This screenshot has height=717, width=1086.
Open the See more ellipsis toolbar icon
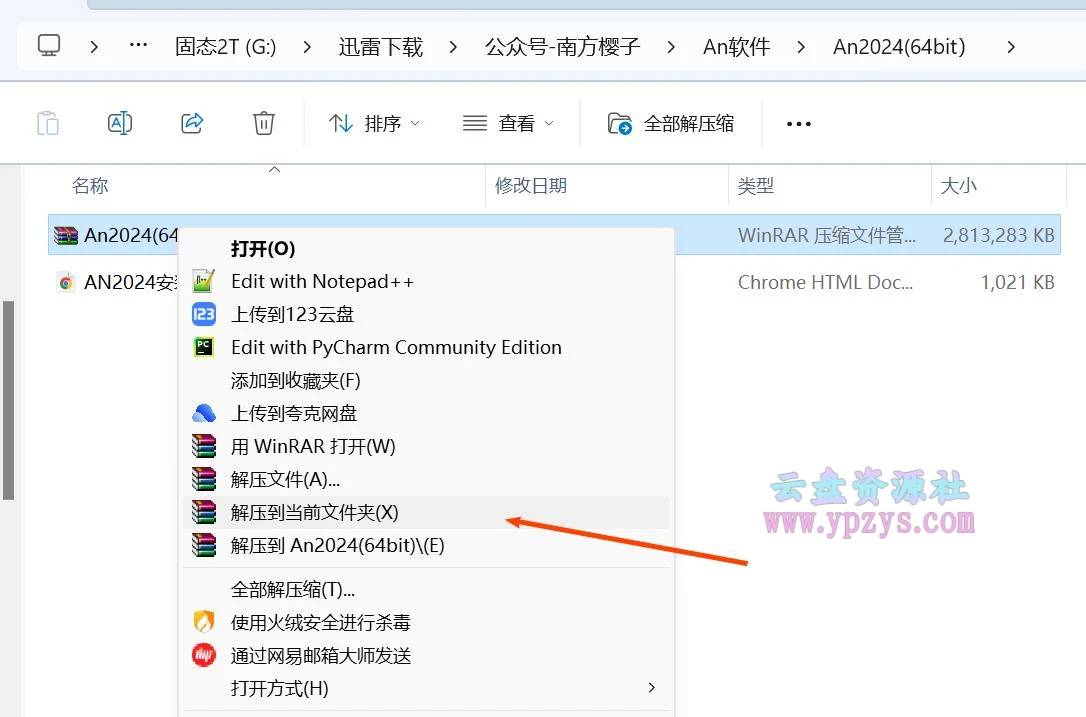pos(797,123)
